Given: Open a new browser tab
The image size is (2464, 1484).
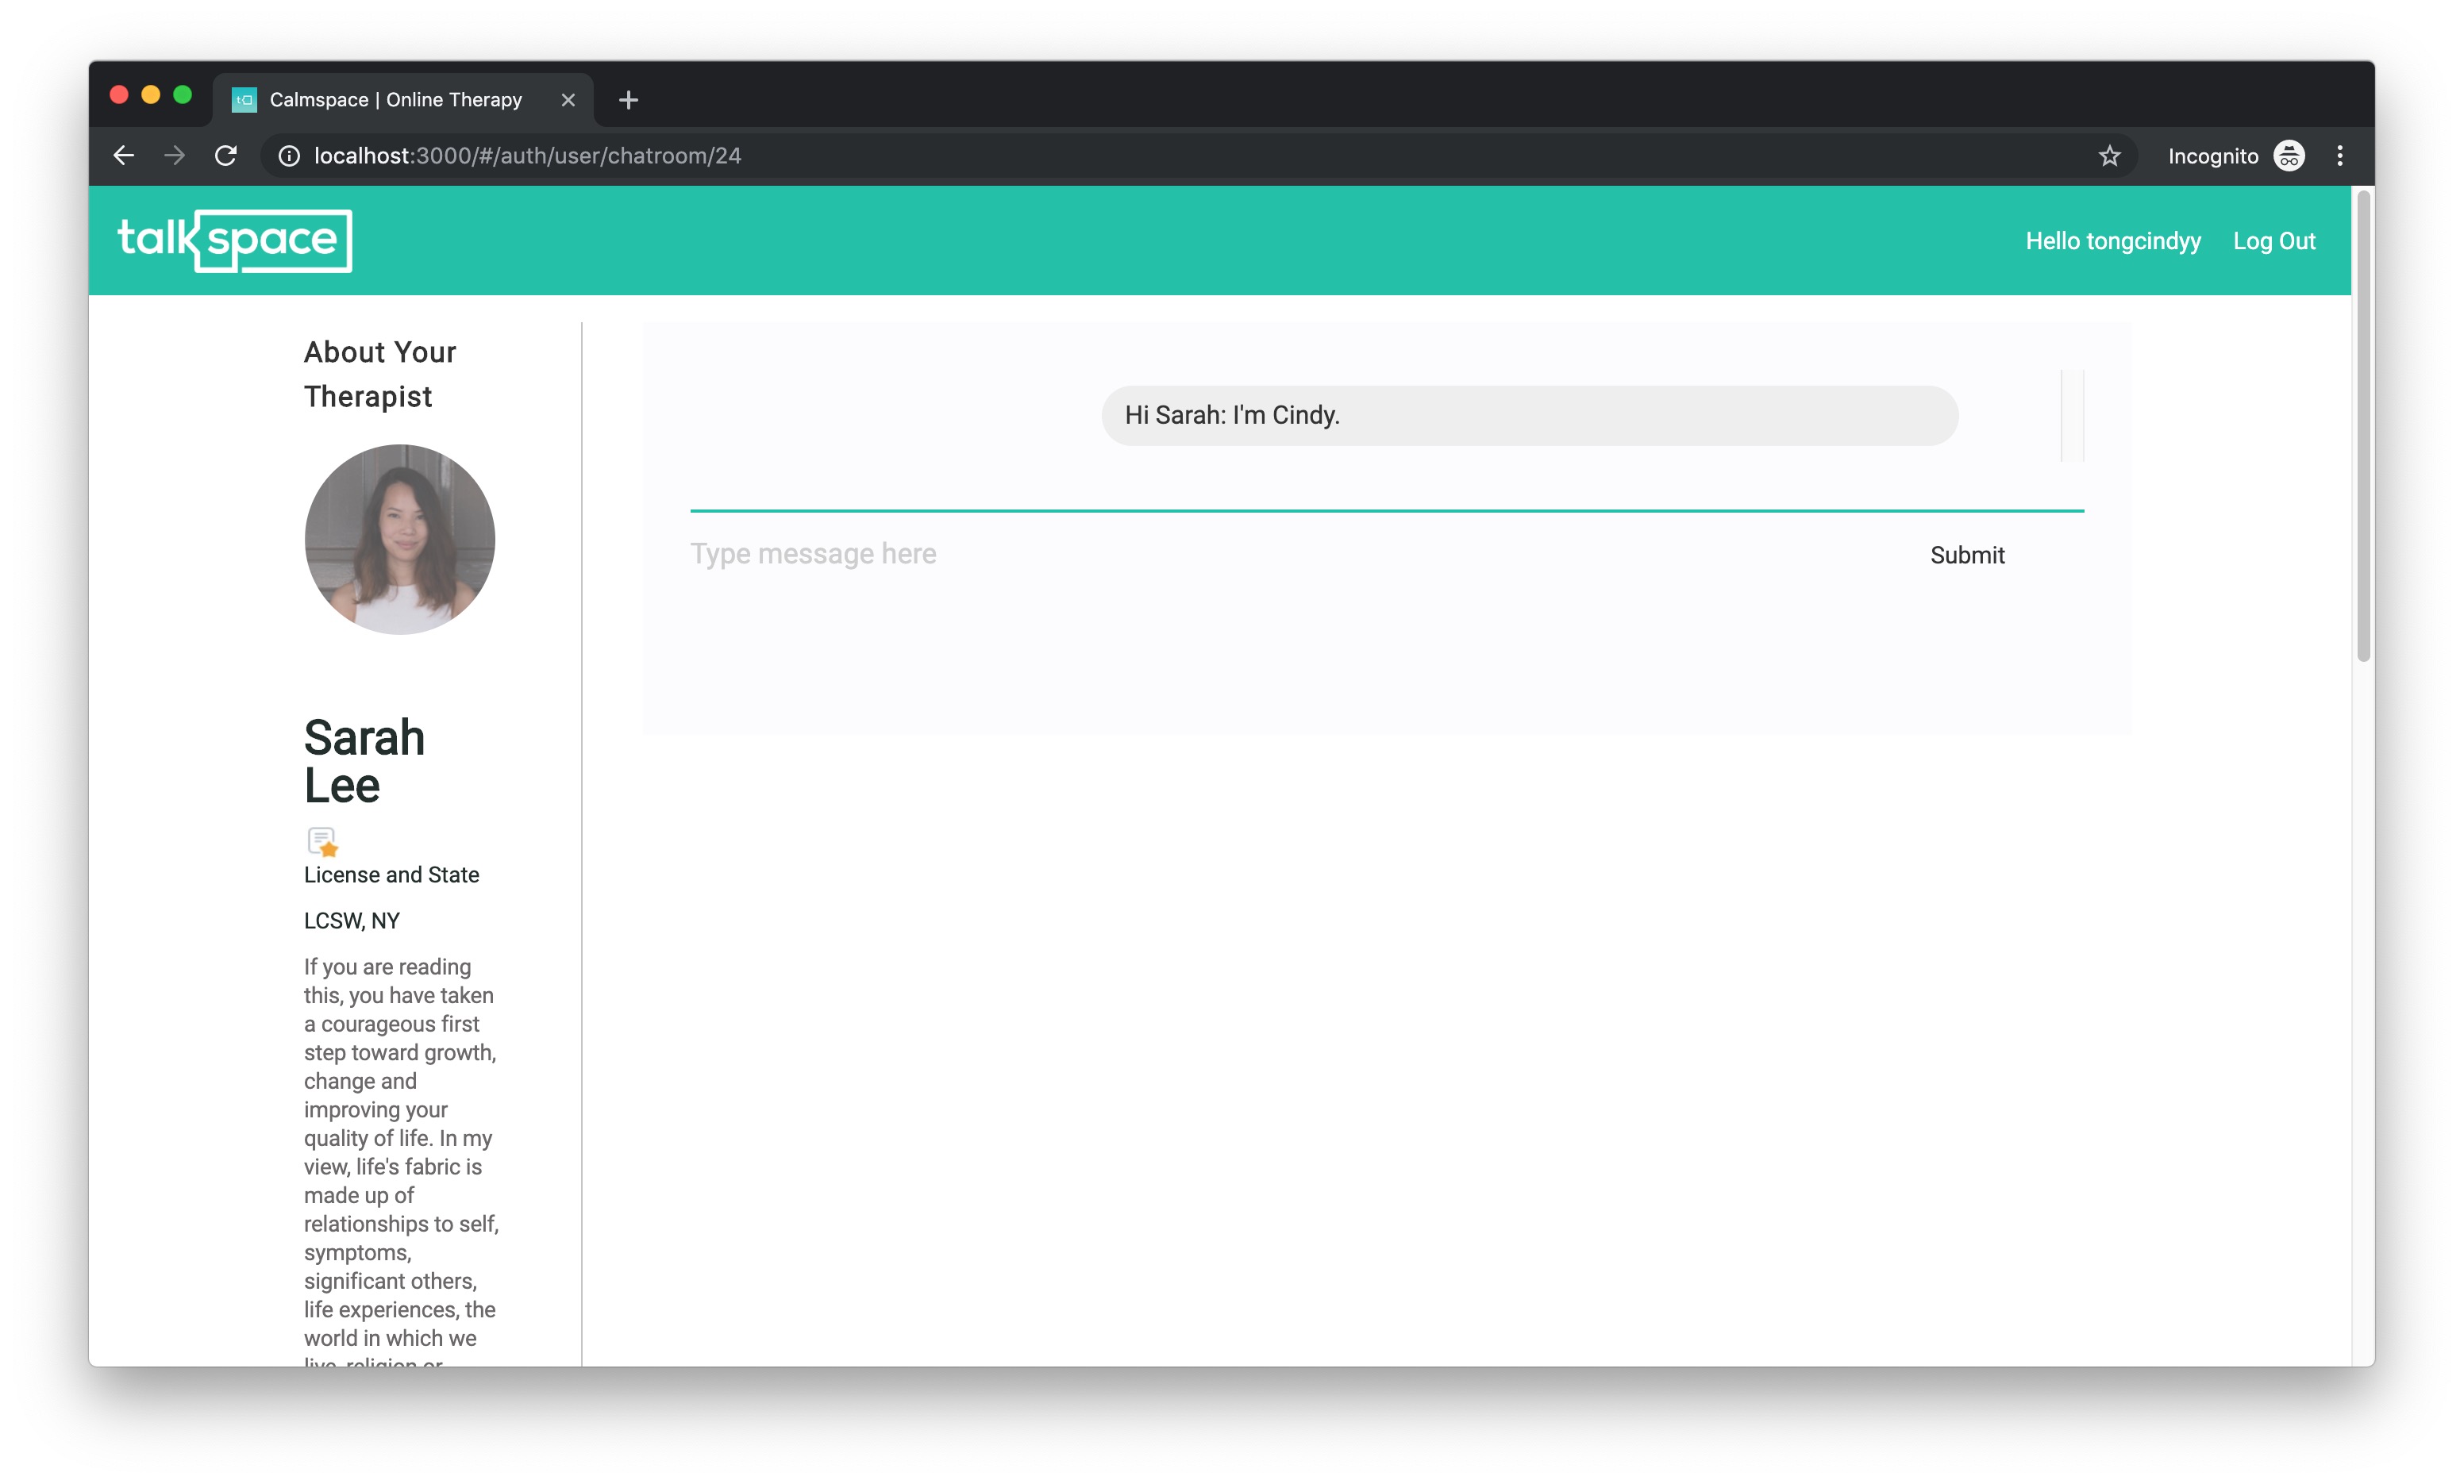Looking at the screenshot, I should pyautogui.click(x=628, y=100).
